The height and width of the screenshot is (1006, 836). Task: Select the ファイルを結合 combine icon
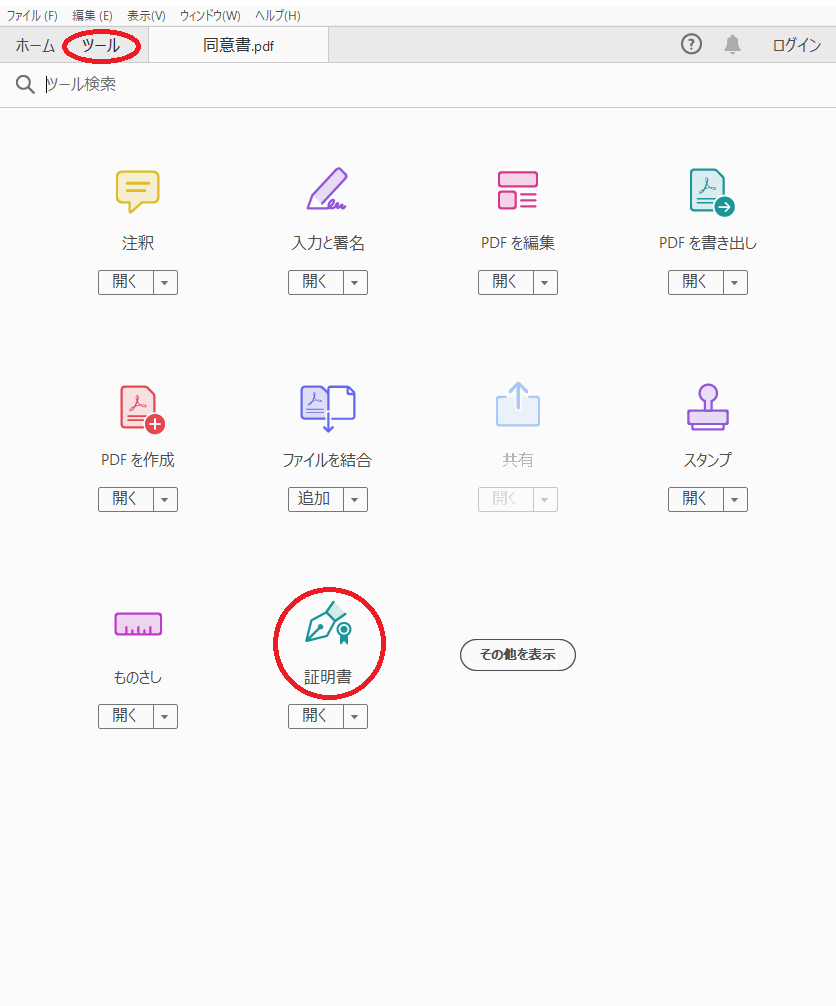(327, 407)
